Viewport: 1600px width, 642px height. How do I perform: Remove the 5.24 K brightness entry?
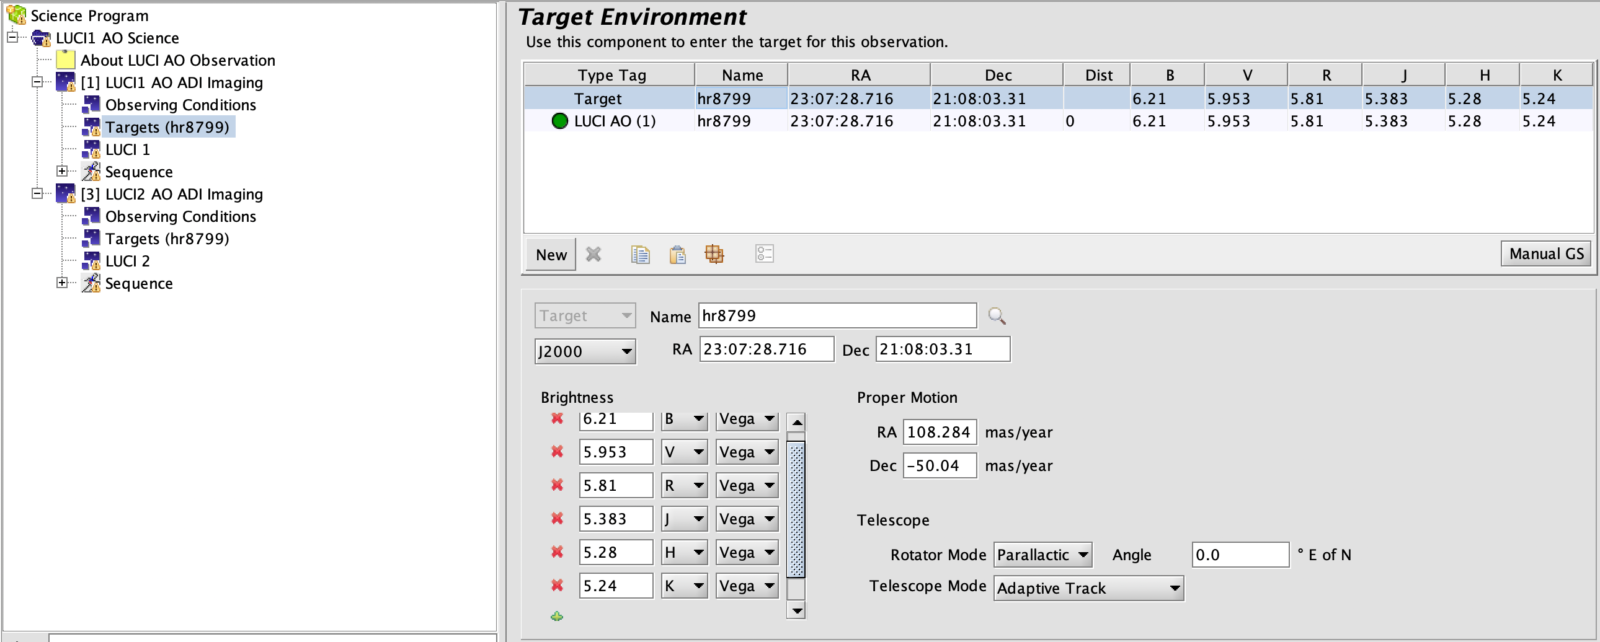click(x=557, y=586)
